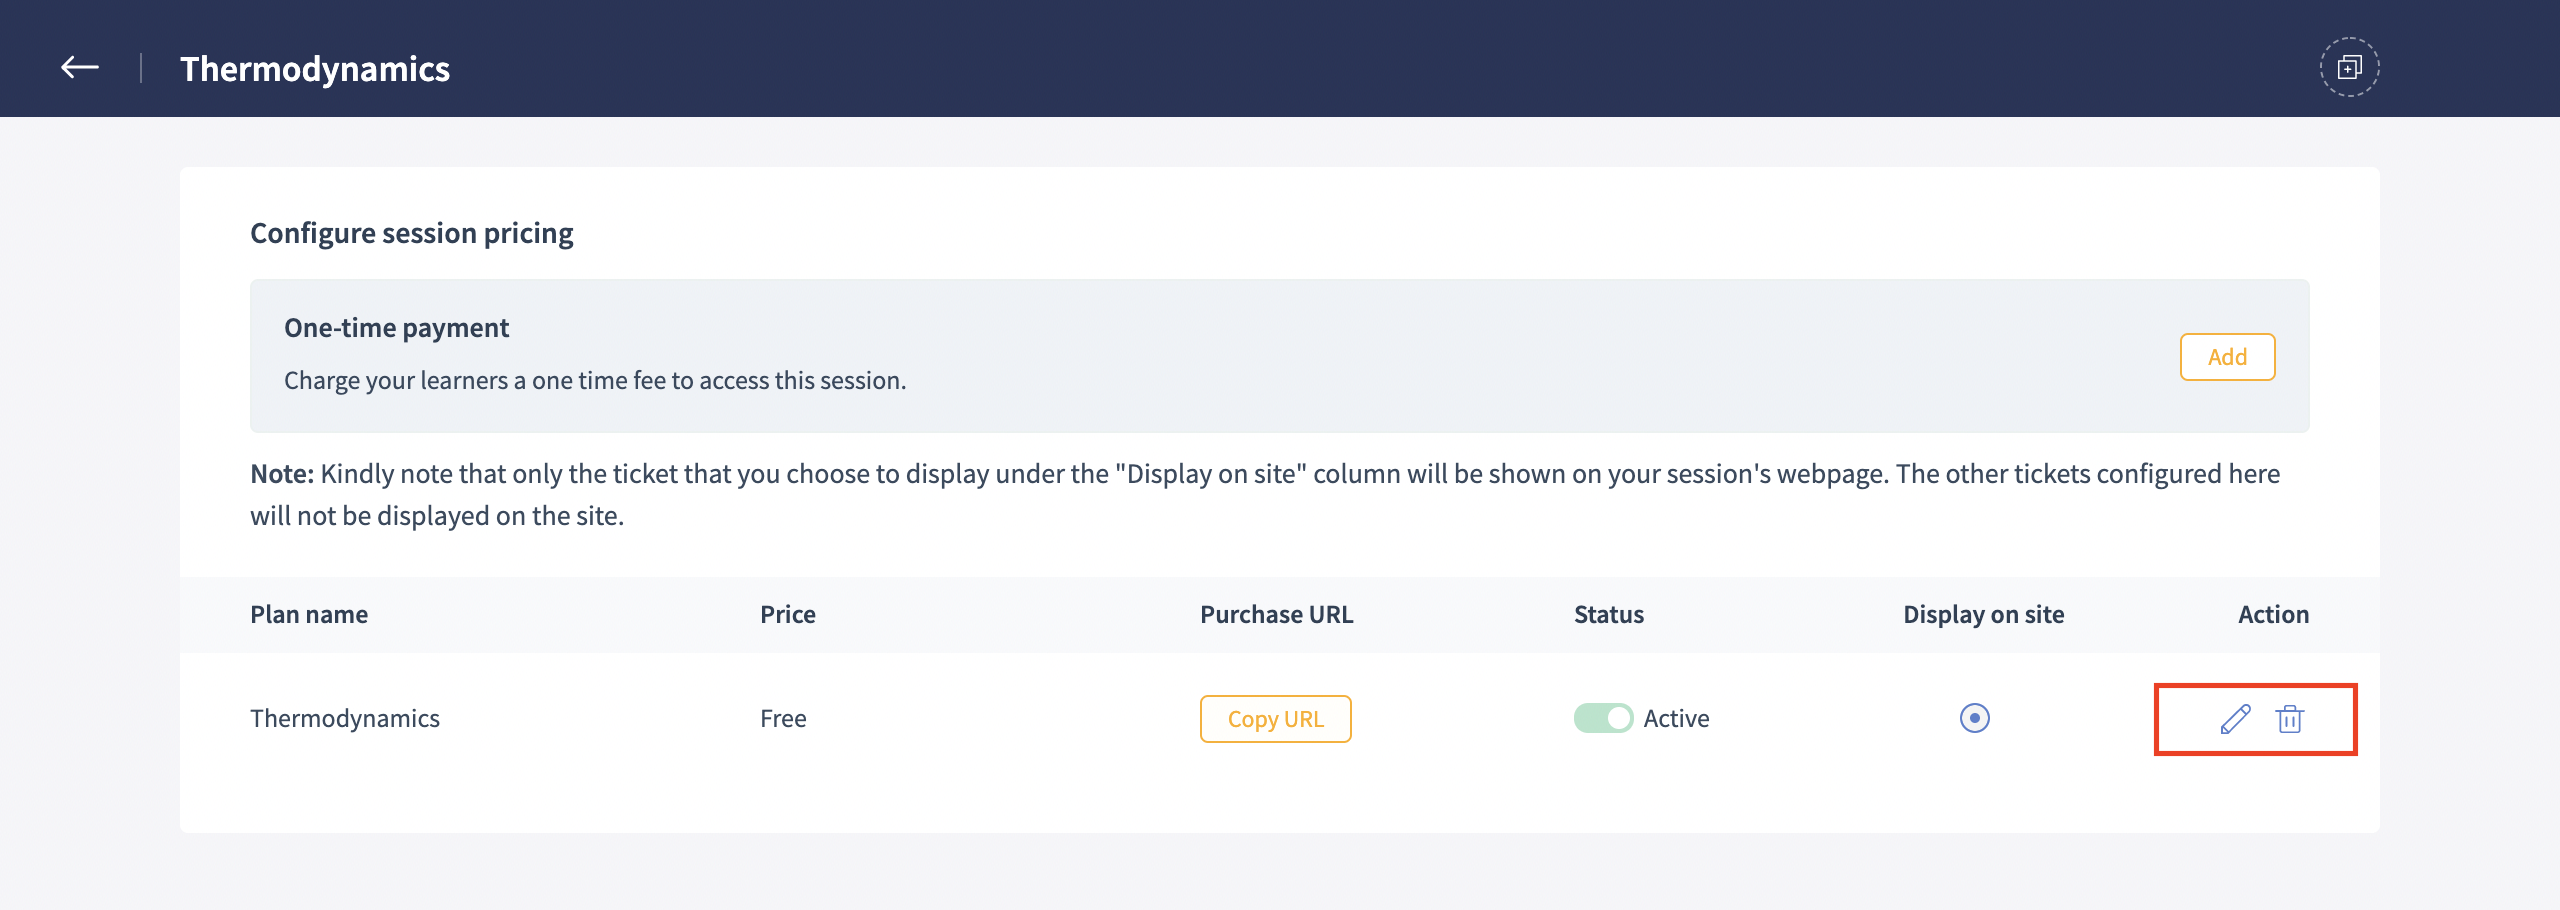2560x910 pixels.
Task: Click the Copy URL button
Action: [1275, 719]
